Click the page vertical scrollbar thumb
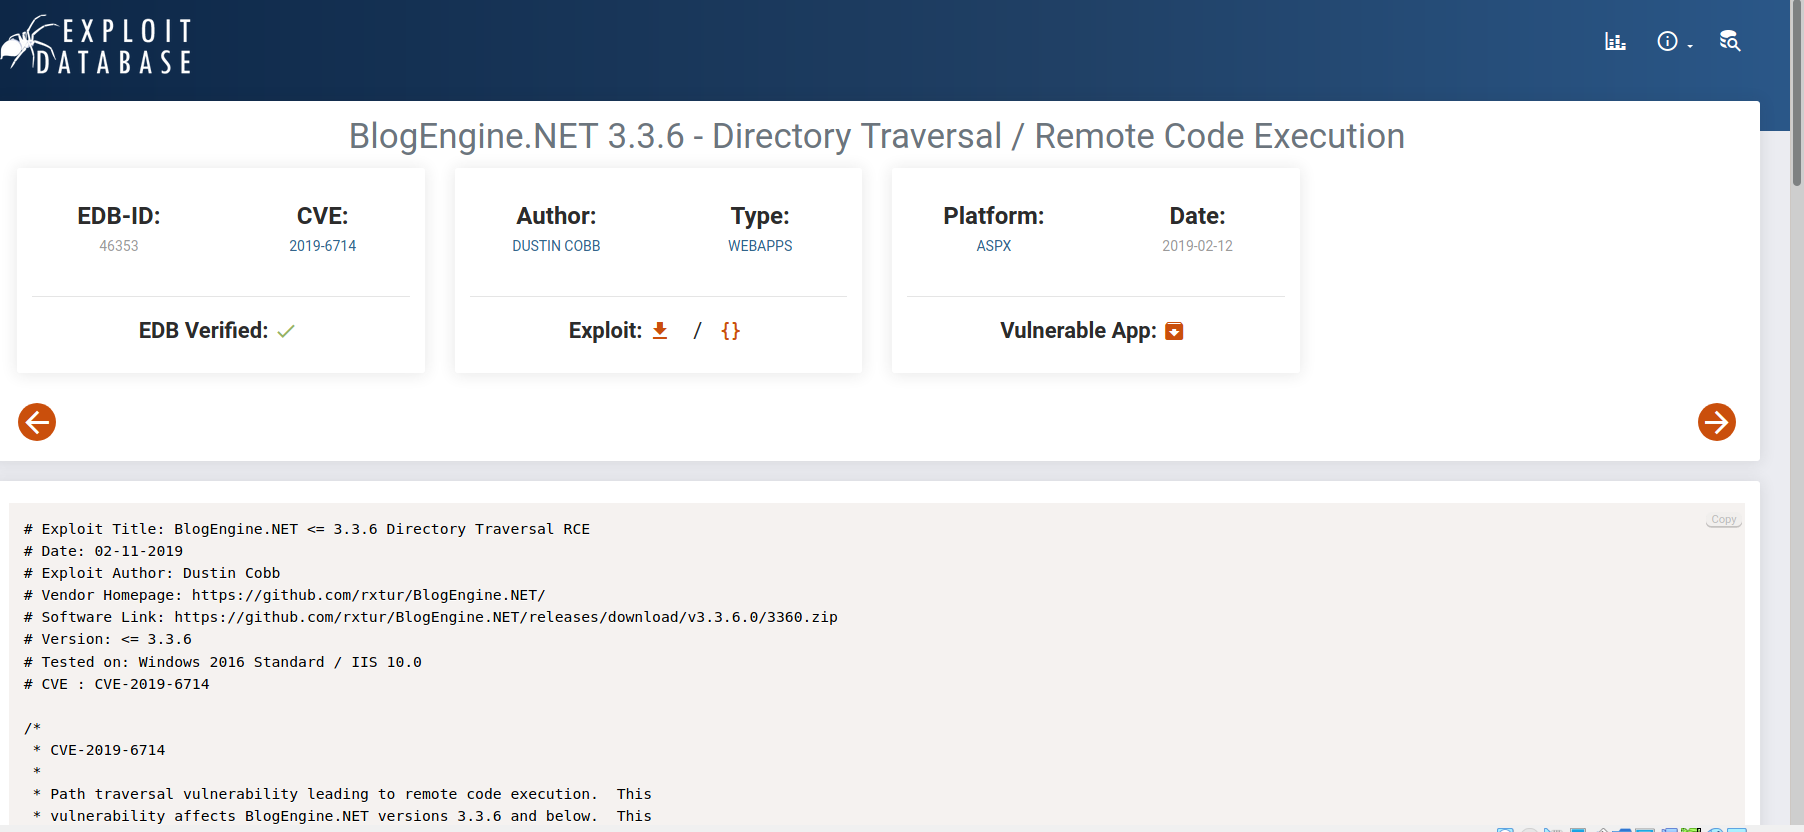Viewport: 1804px width, 832px height. (x=1797, y=93)
